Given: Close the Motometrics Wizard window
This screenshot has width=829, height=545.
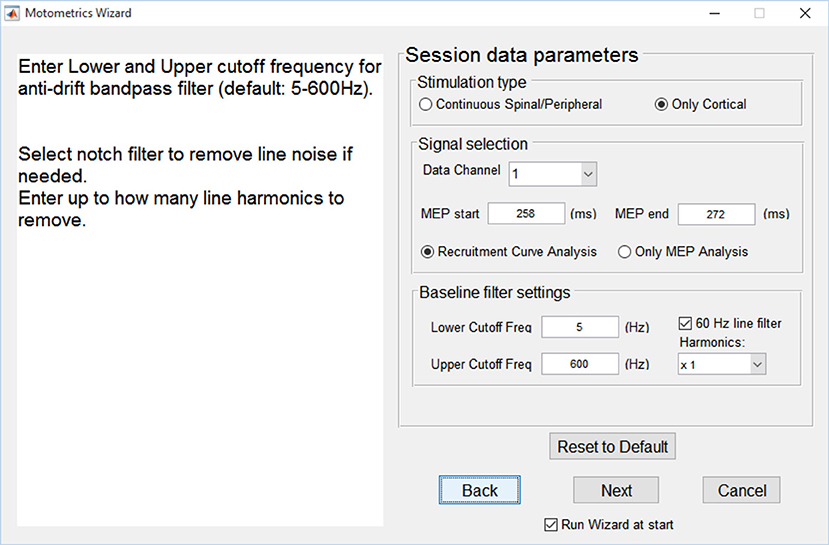Looking at the screenshot, I should pyautogui.click(x=805, y=13).
